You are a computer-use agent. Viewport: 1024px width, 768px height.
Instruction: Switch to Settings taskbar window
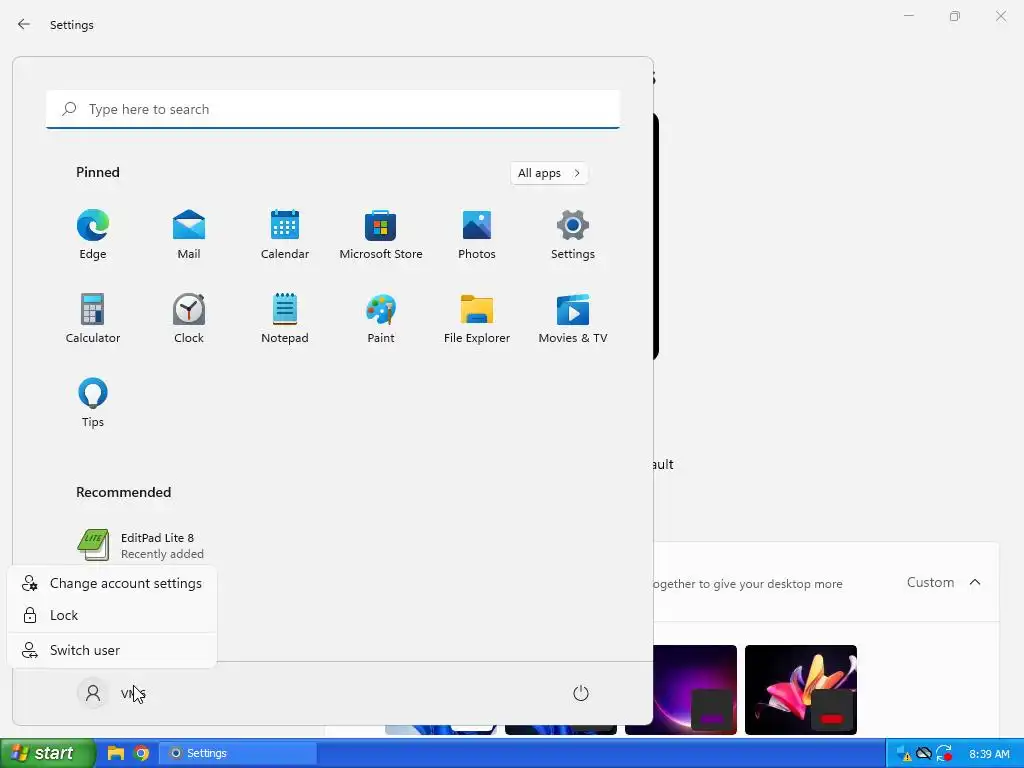(x=238, y=753)
